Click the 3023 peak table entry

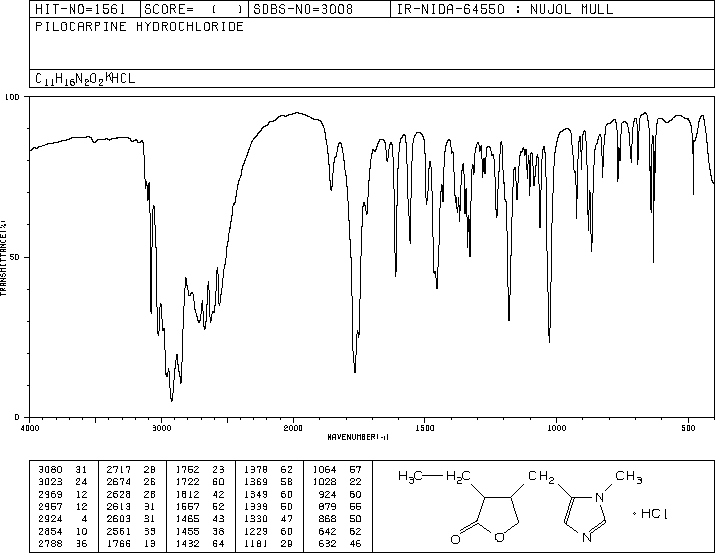(62, 481)
